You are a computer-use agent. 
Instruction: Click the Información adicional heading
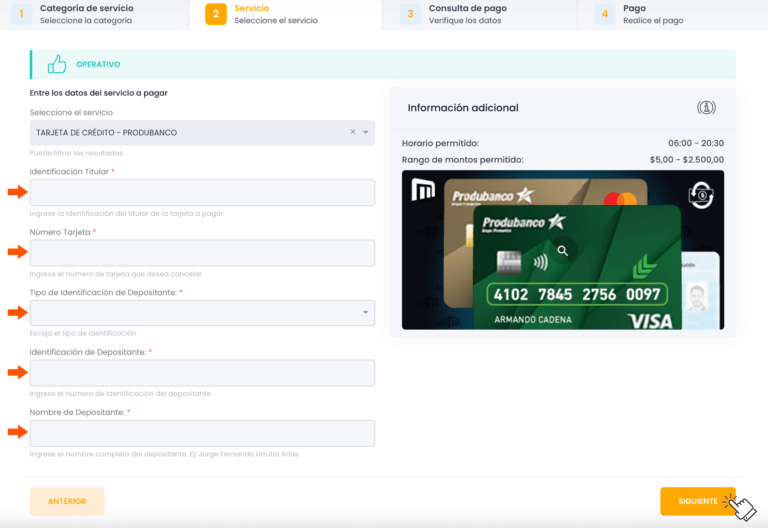[x=463, y=108]
